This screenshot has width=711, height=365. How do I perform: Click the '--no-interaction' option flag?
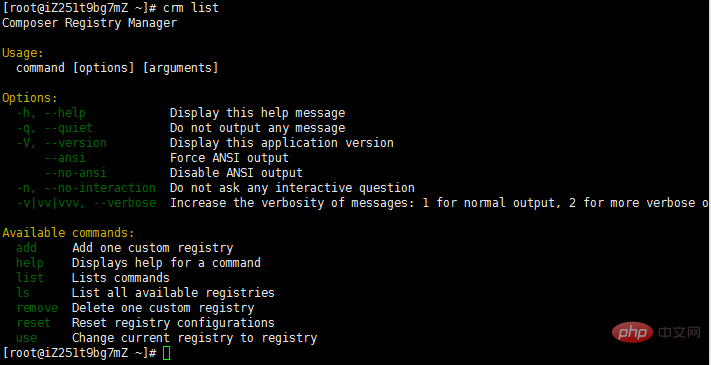click(100, 188)
